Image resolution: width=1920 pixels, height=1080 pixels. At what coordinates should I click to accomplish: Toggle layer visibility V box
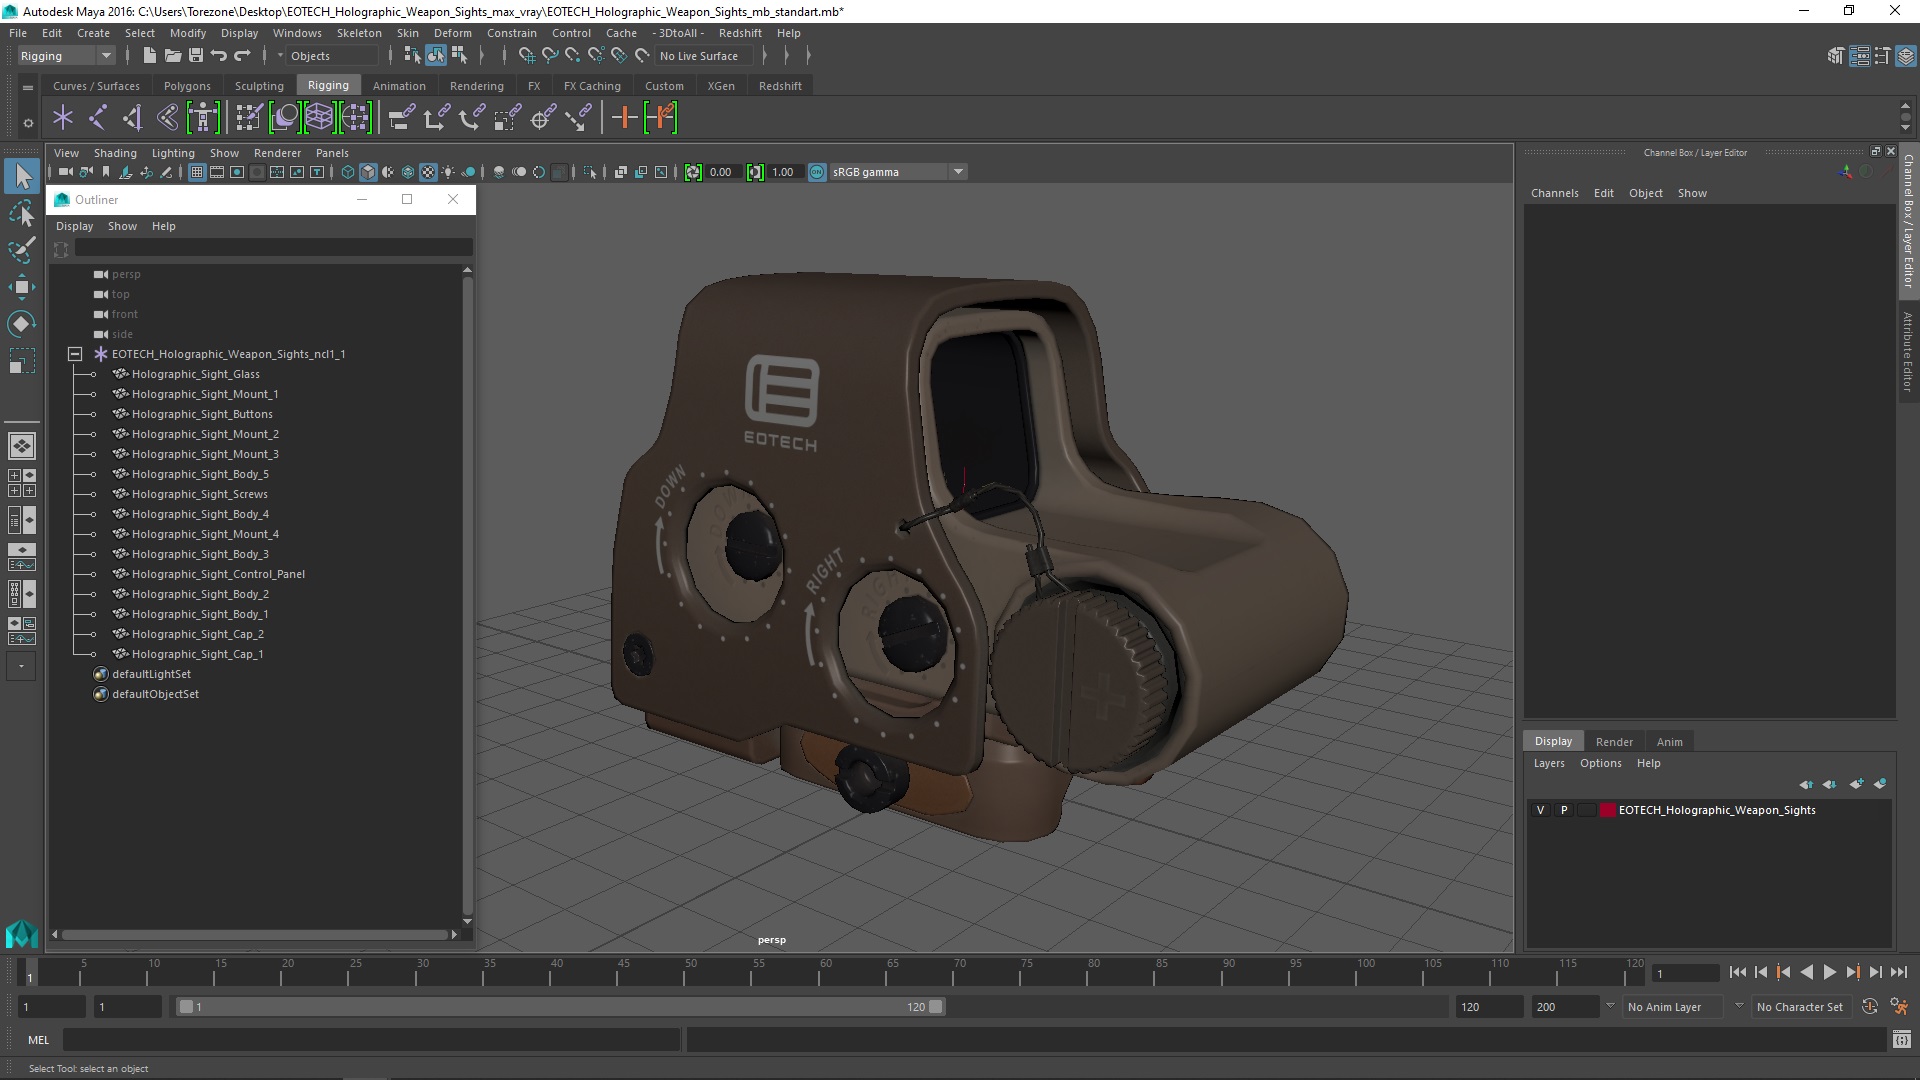[x=1540, y=810]
